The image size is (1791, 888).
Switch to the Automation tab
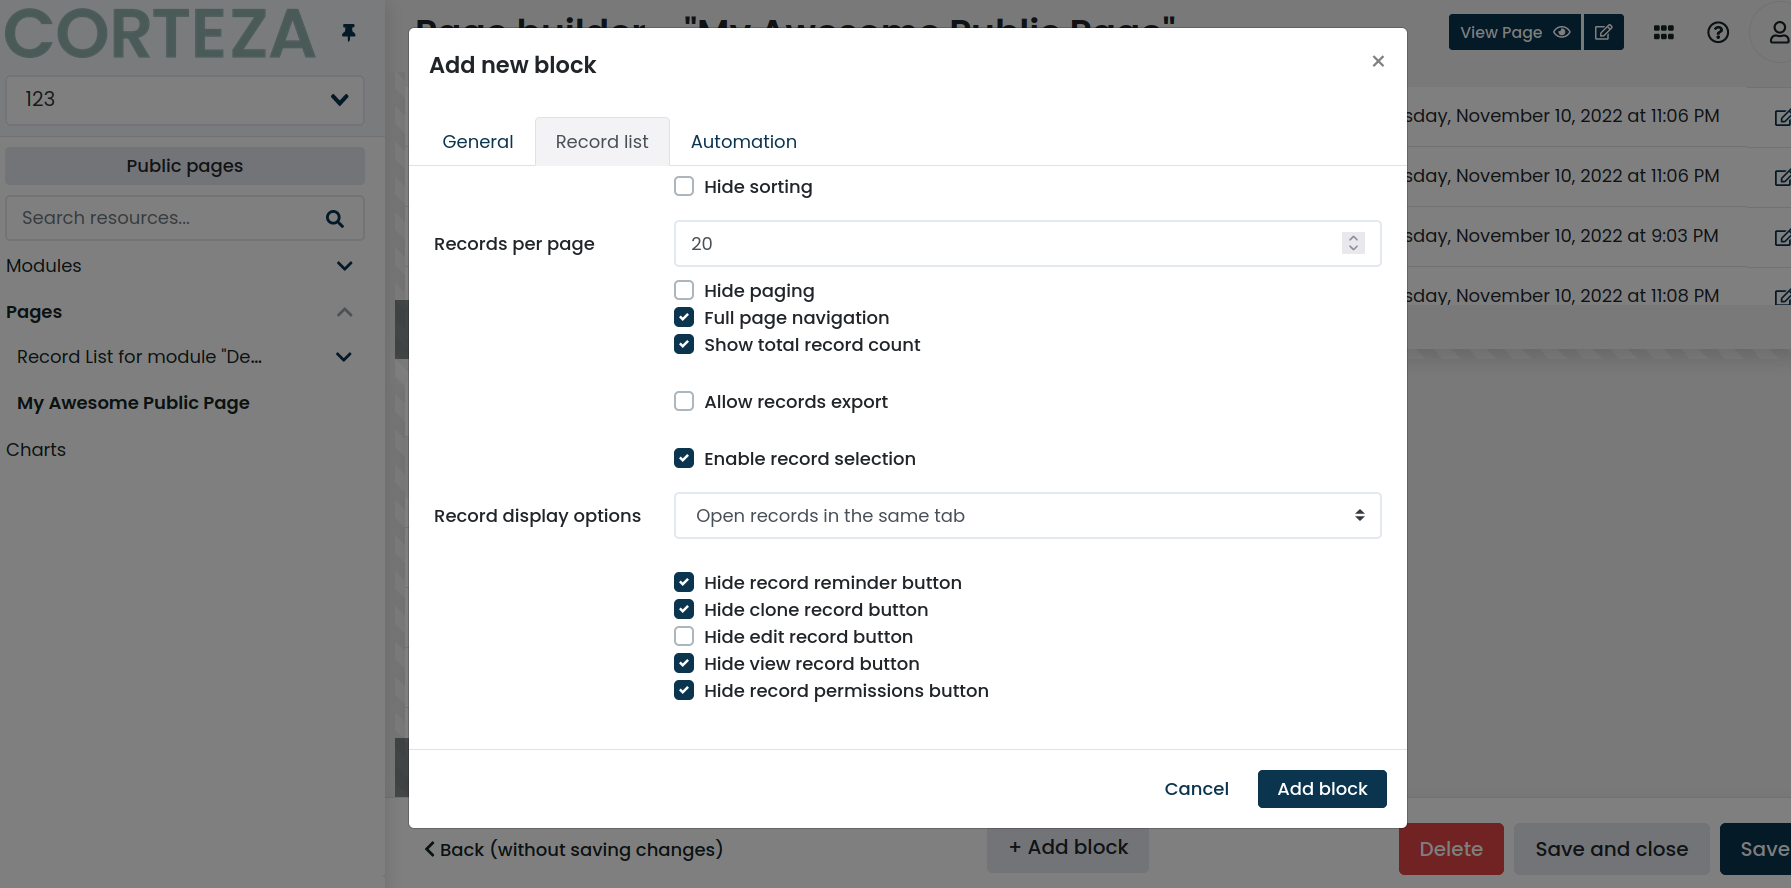coord(743,141)
